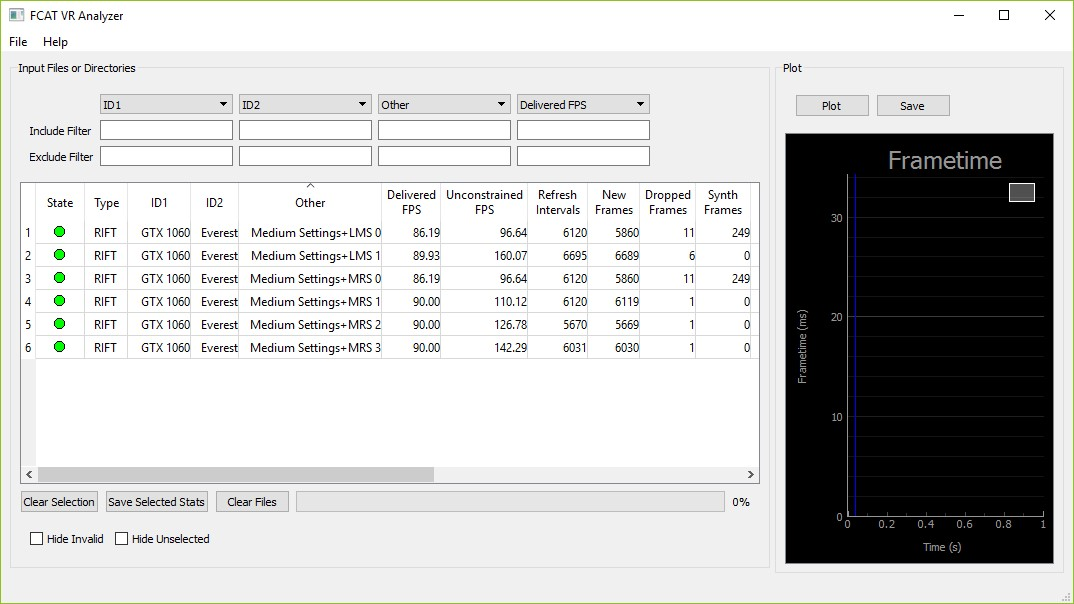The width and height of the screenshot is (1074, 604).
Task: Expand the ID2 column dropdown
Action: tap(305, 104)
